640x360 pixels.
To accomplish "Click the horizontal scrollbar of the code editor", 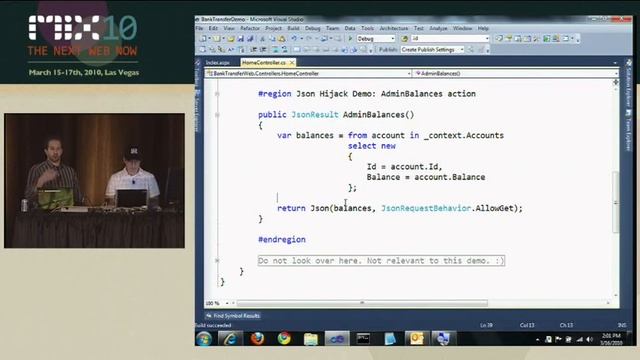I will [362, 303].
